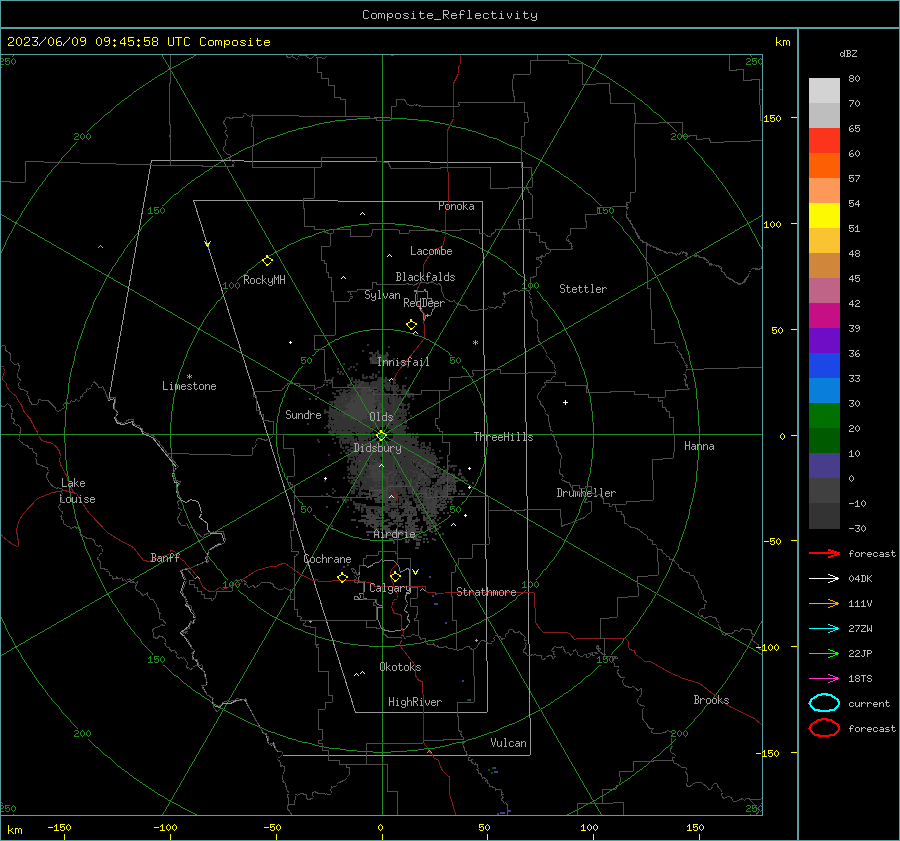Viewport: 900px width, 841px height.
Task: Click the green 30 dBZ swatch
Action: tap(824, 415)
